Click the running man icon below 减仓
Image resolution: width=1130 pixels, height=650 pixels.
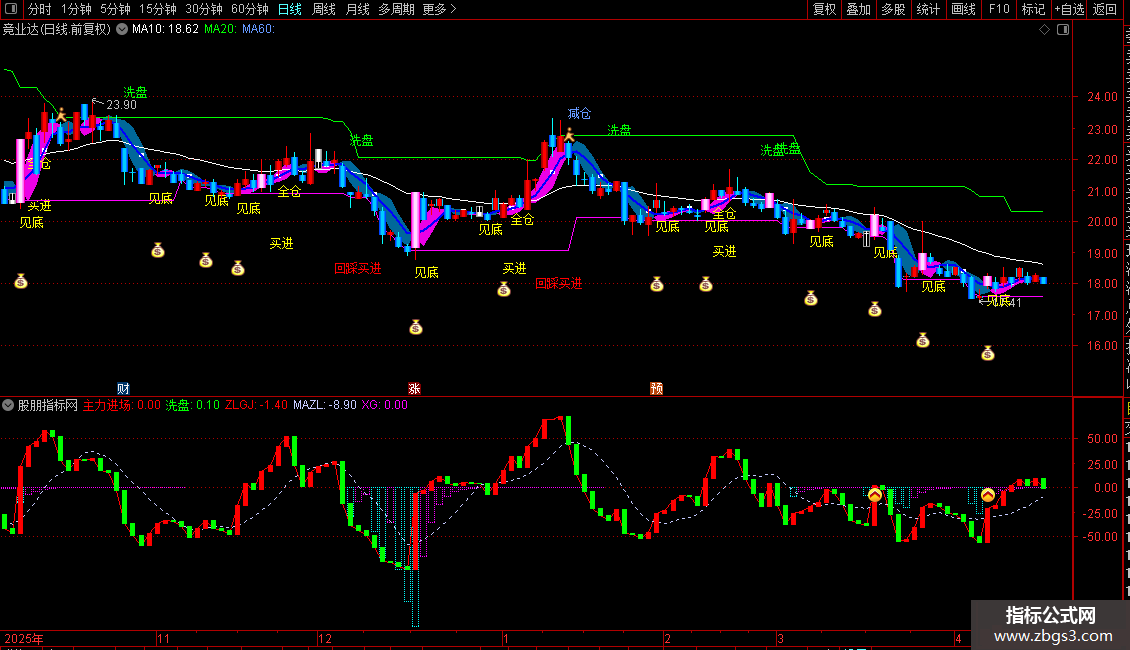click(569, 135)
